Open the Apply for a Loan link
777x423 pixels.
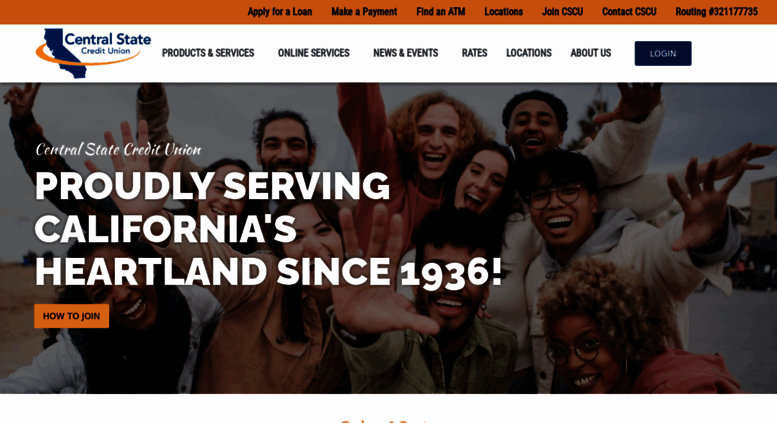pos(279,12)
